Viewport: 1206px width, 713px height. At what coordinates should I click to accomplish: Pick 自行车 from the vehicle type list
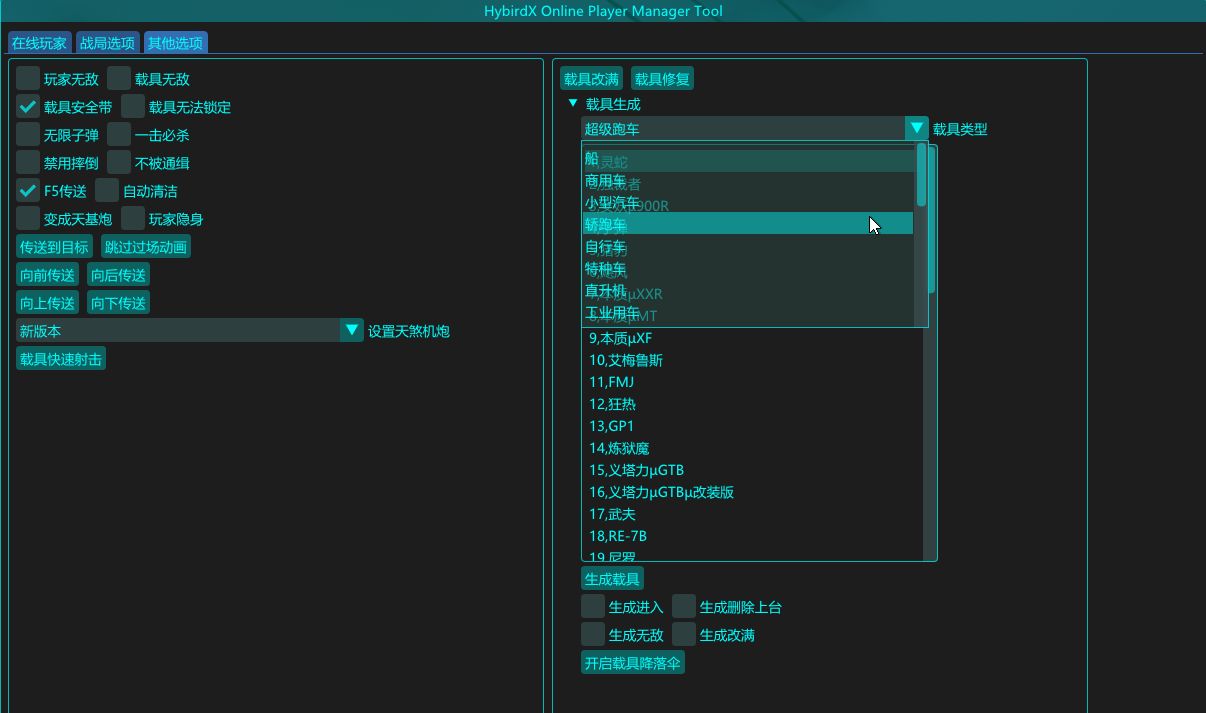point(747,247)
